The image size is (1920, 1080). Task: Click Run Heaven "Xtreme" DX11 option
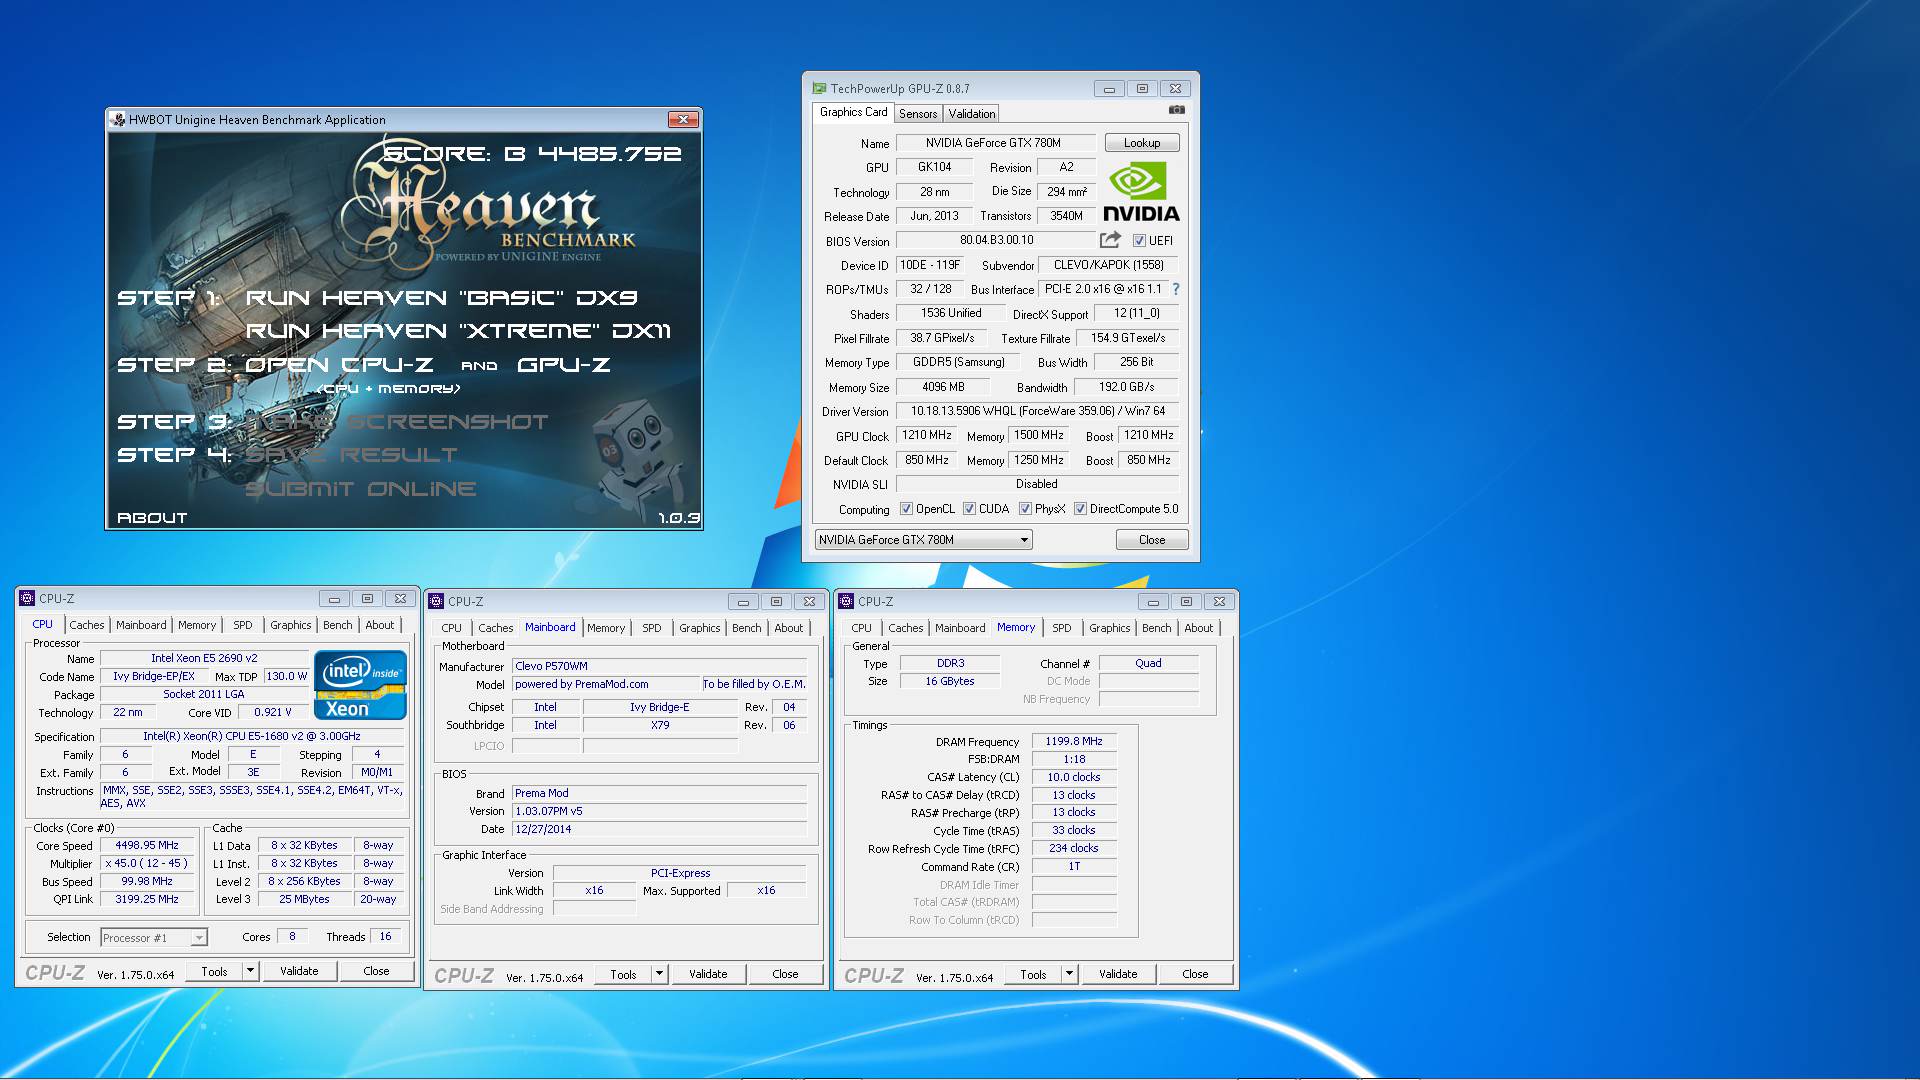458,331
